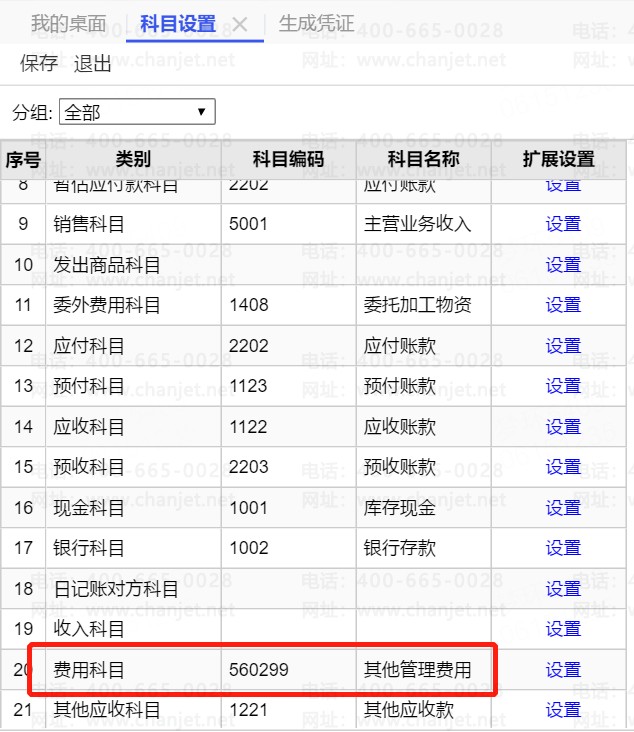Open 设置 link for 发出商品科目 row

pyautogui.click(x=563, y=265)
